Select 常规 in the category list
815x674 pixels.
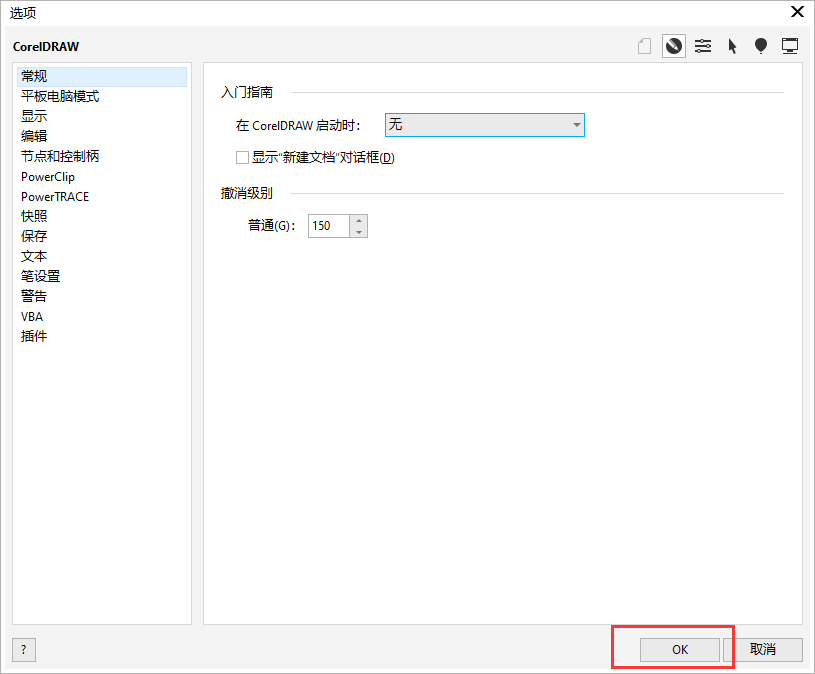[x=102, y=76]
